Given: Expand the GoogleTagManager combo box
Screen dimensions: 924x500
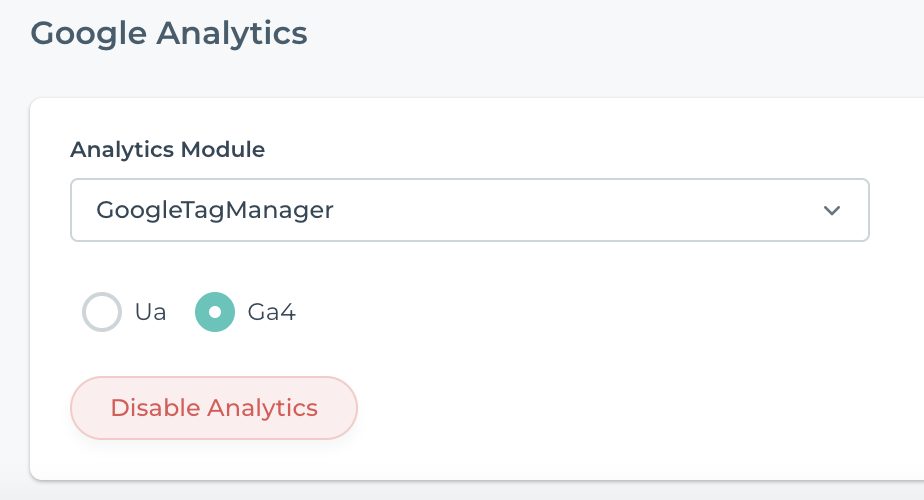Looking at the screenshot, I should tap(469, 210).
